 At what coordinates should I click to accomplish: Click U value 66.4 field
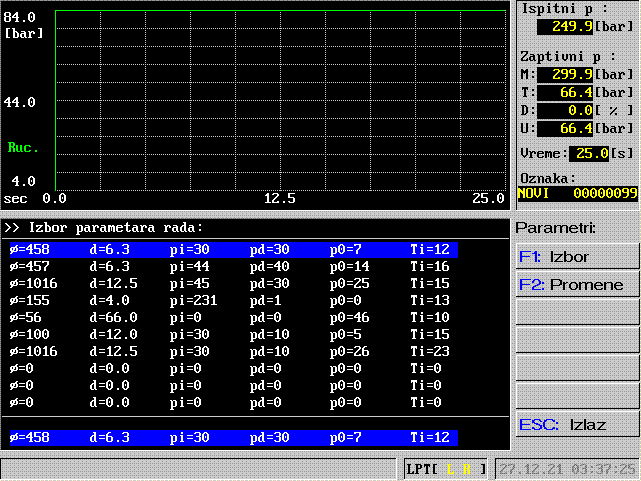click(565, 128)
